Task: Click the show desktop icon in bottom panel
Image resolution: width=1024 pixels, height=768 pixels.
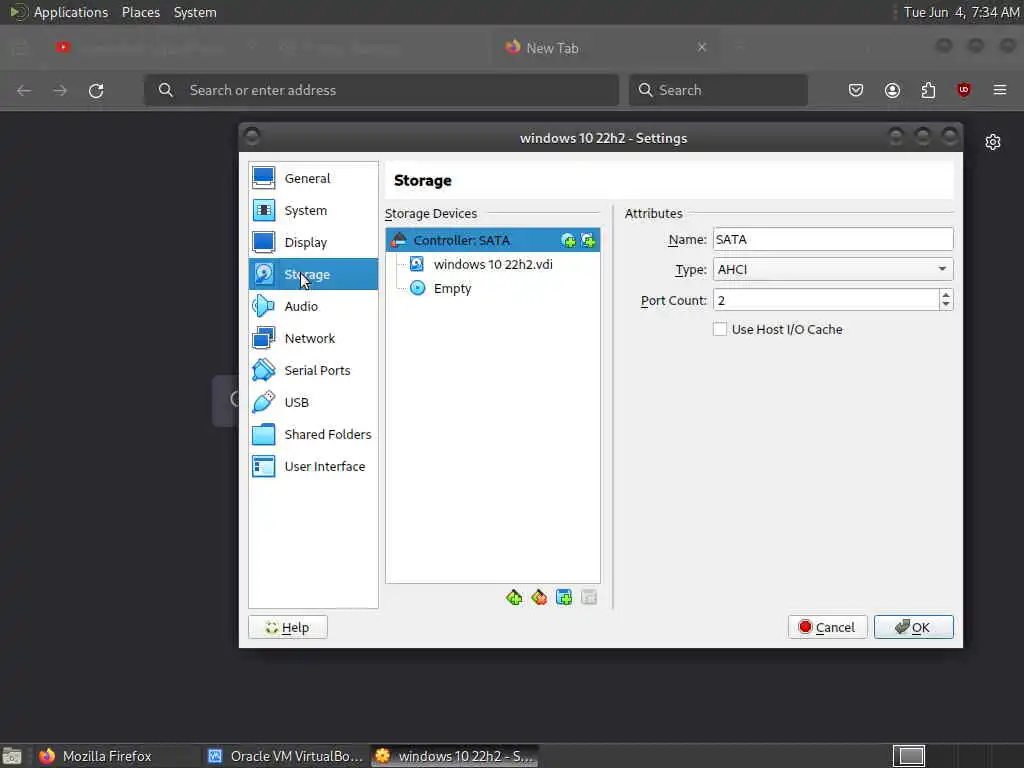Action: click(x=12, y=756)
